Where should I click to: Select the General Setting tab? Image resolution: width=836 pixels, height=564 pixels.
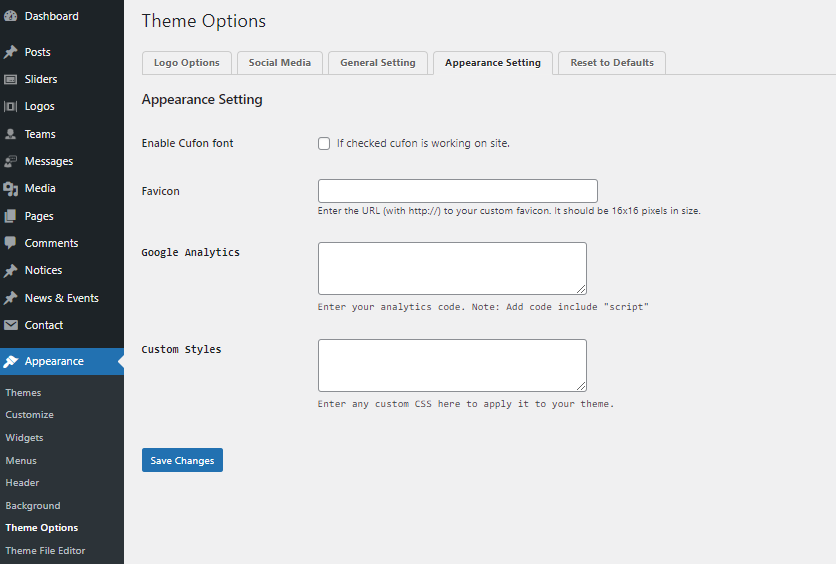click(378, 63)
